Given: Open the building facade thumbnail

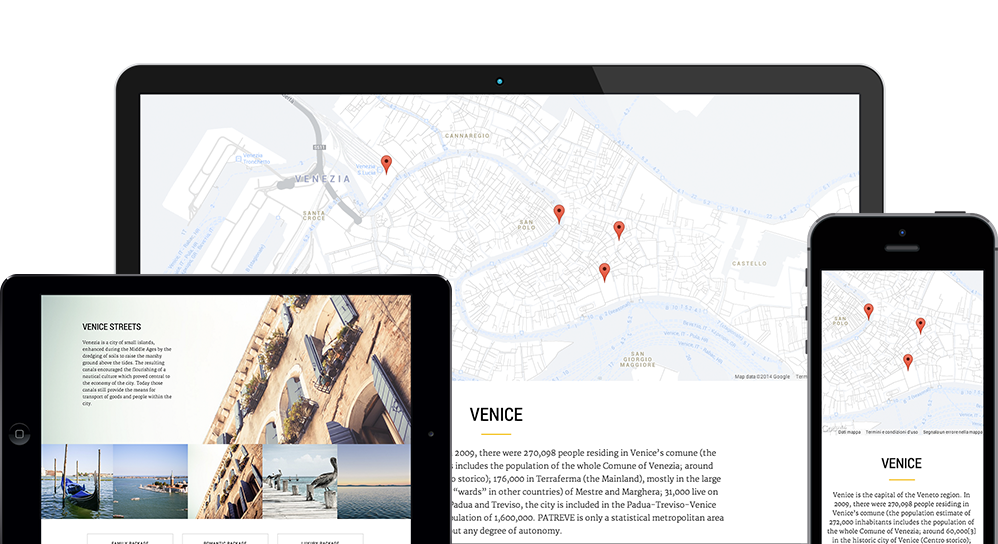Looking at the screenshot, I should (225, 481).
